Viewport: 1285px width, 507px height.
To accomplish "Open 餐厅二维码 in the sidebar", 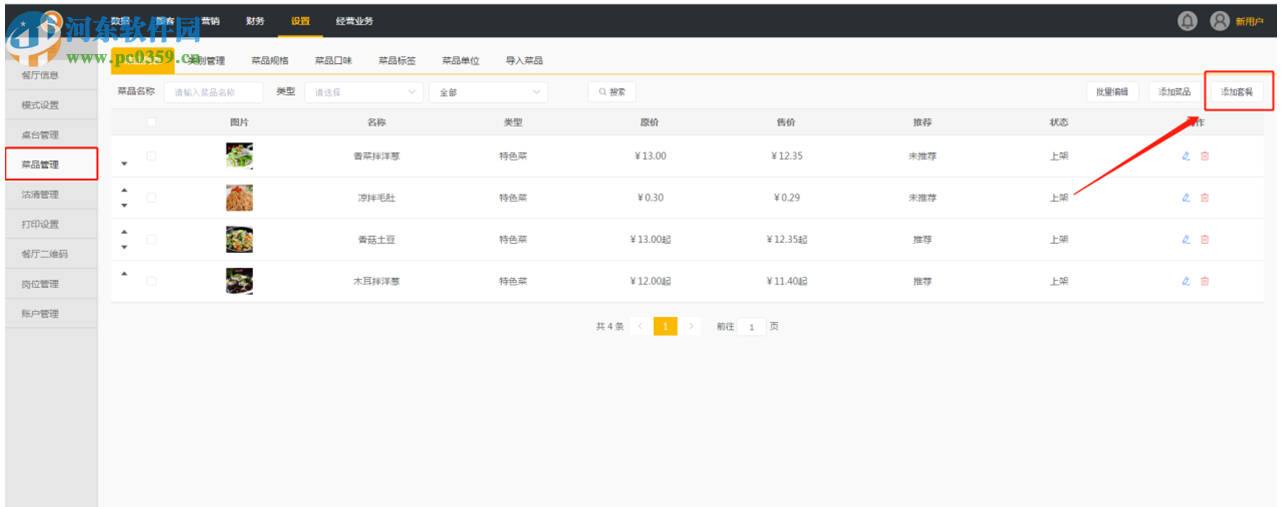I will click(x=51, y=254).
